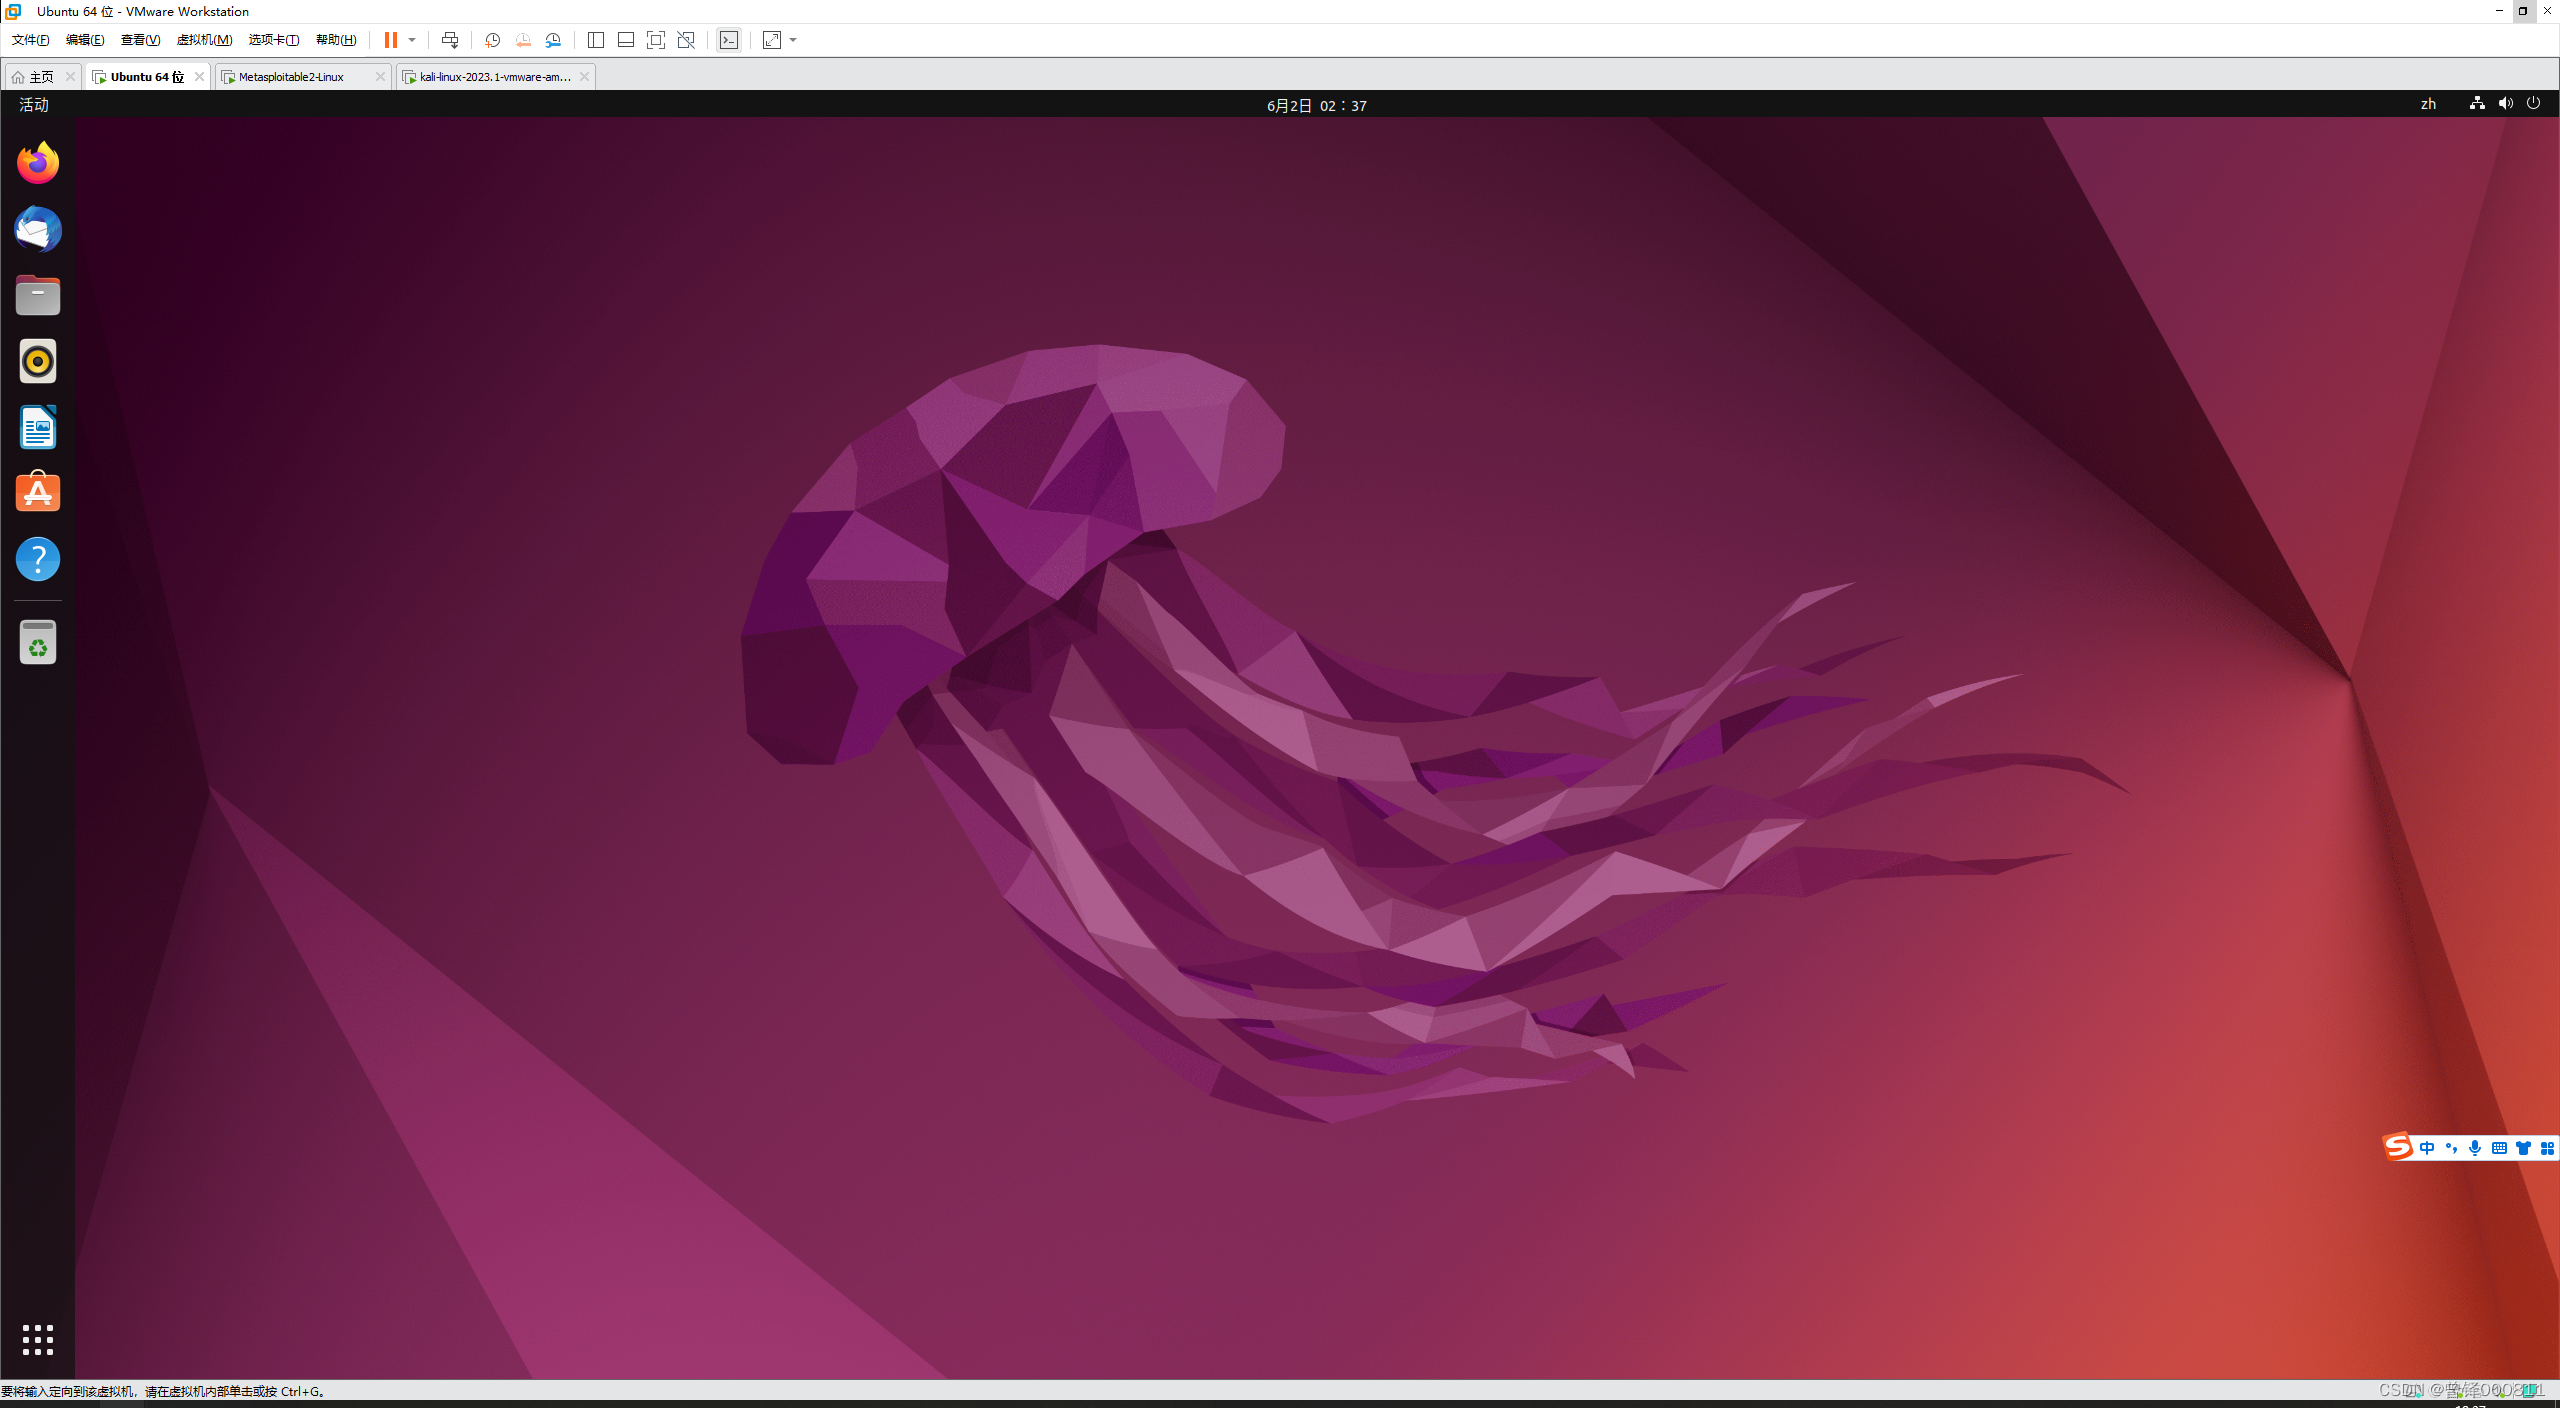Expand the stretch guest display dropdown

tap(794, 40)
